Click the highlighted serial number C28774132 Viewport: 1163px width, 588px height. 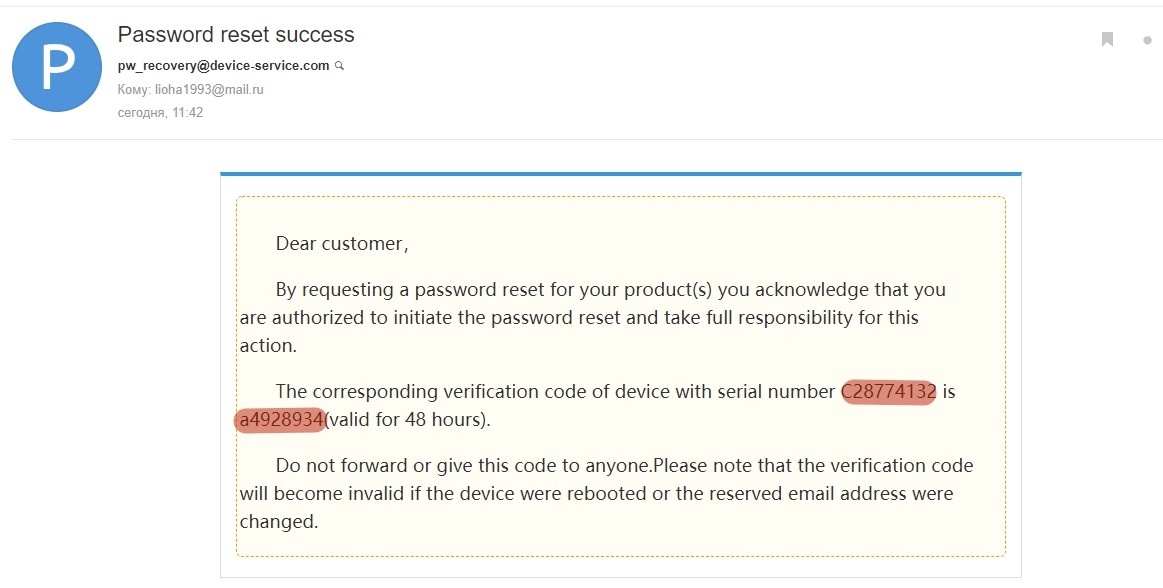click(x=888, y=392)
